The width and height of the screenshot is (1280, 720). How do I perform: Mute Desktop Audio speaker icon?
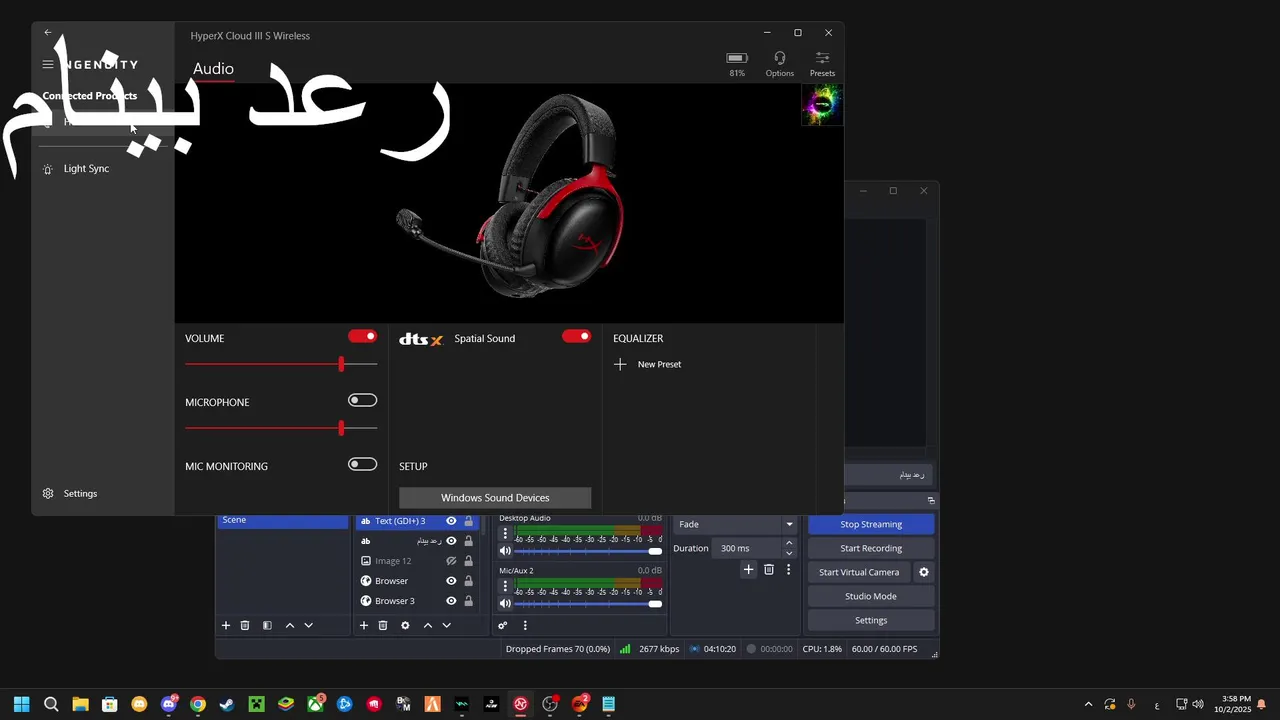(x=505, y=551)
